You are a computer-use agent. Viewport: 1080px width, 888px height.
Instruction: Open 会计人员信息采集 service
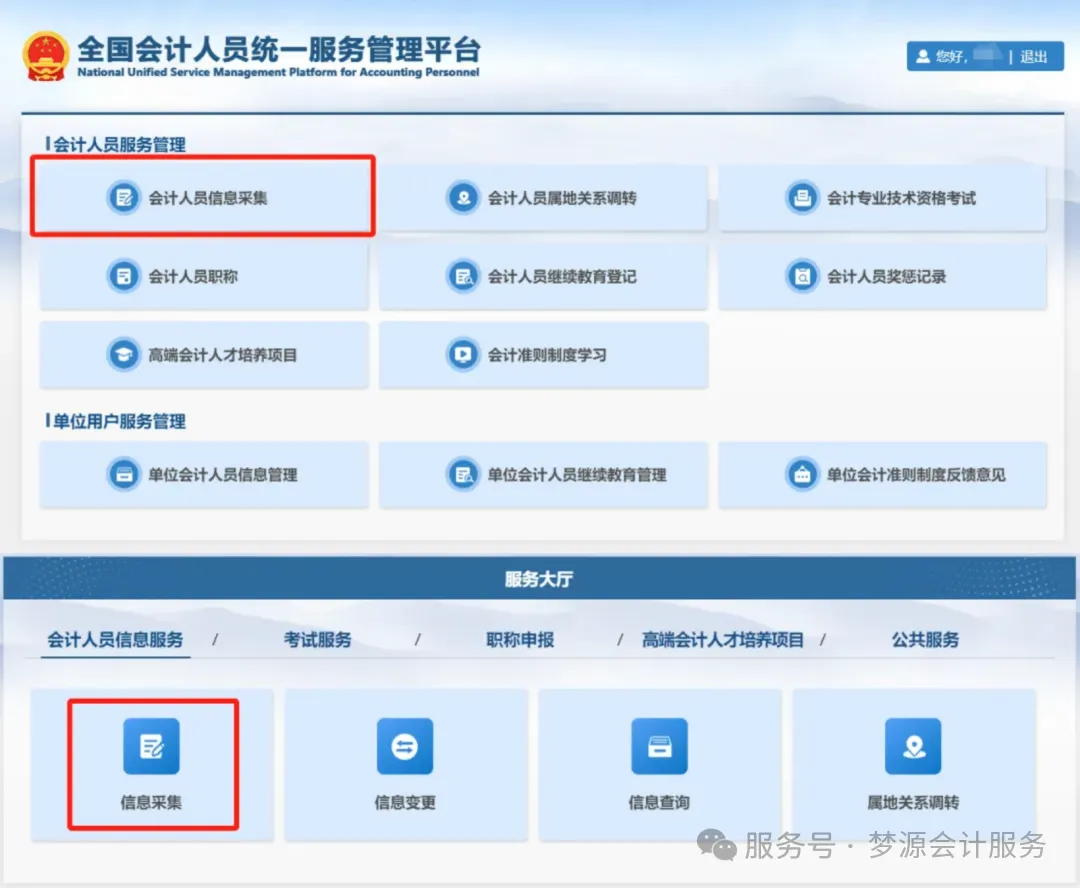click(x=204, y=197)
